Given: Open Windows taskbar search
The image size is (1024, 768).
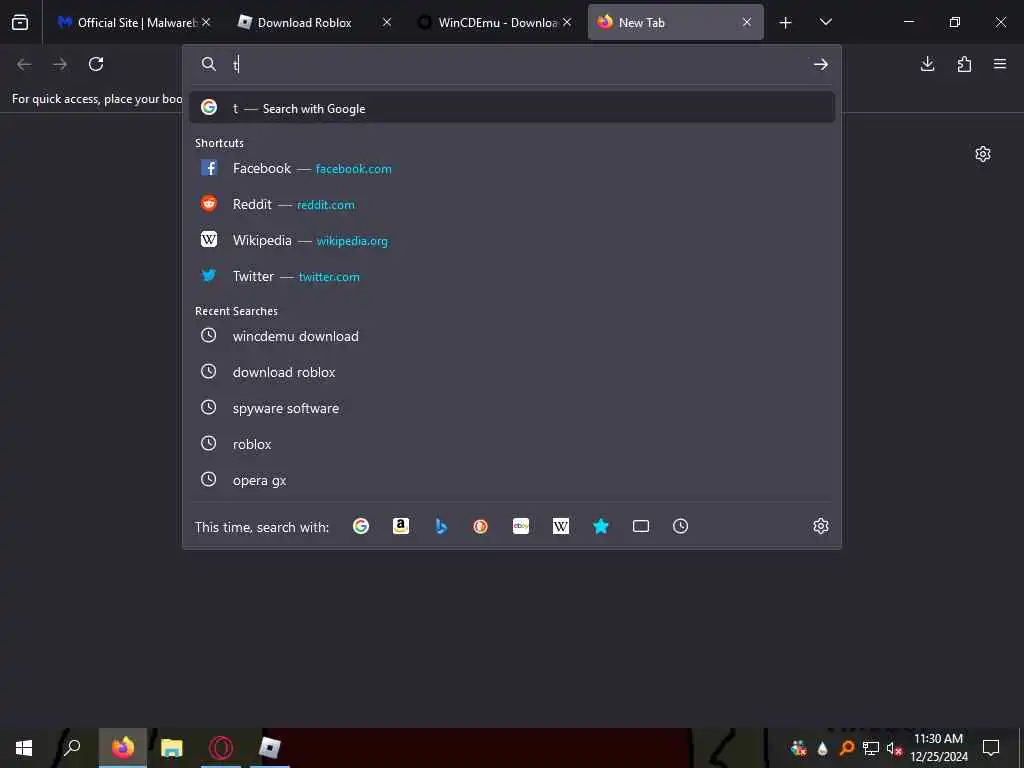Looking at the screenshot, I should 72,748.
